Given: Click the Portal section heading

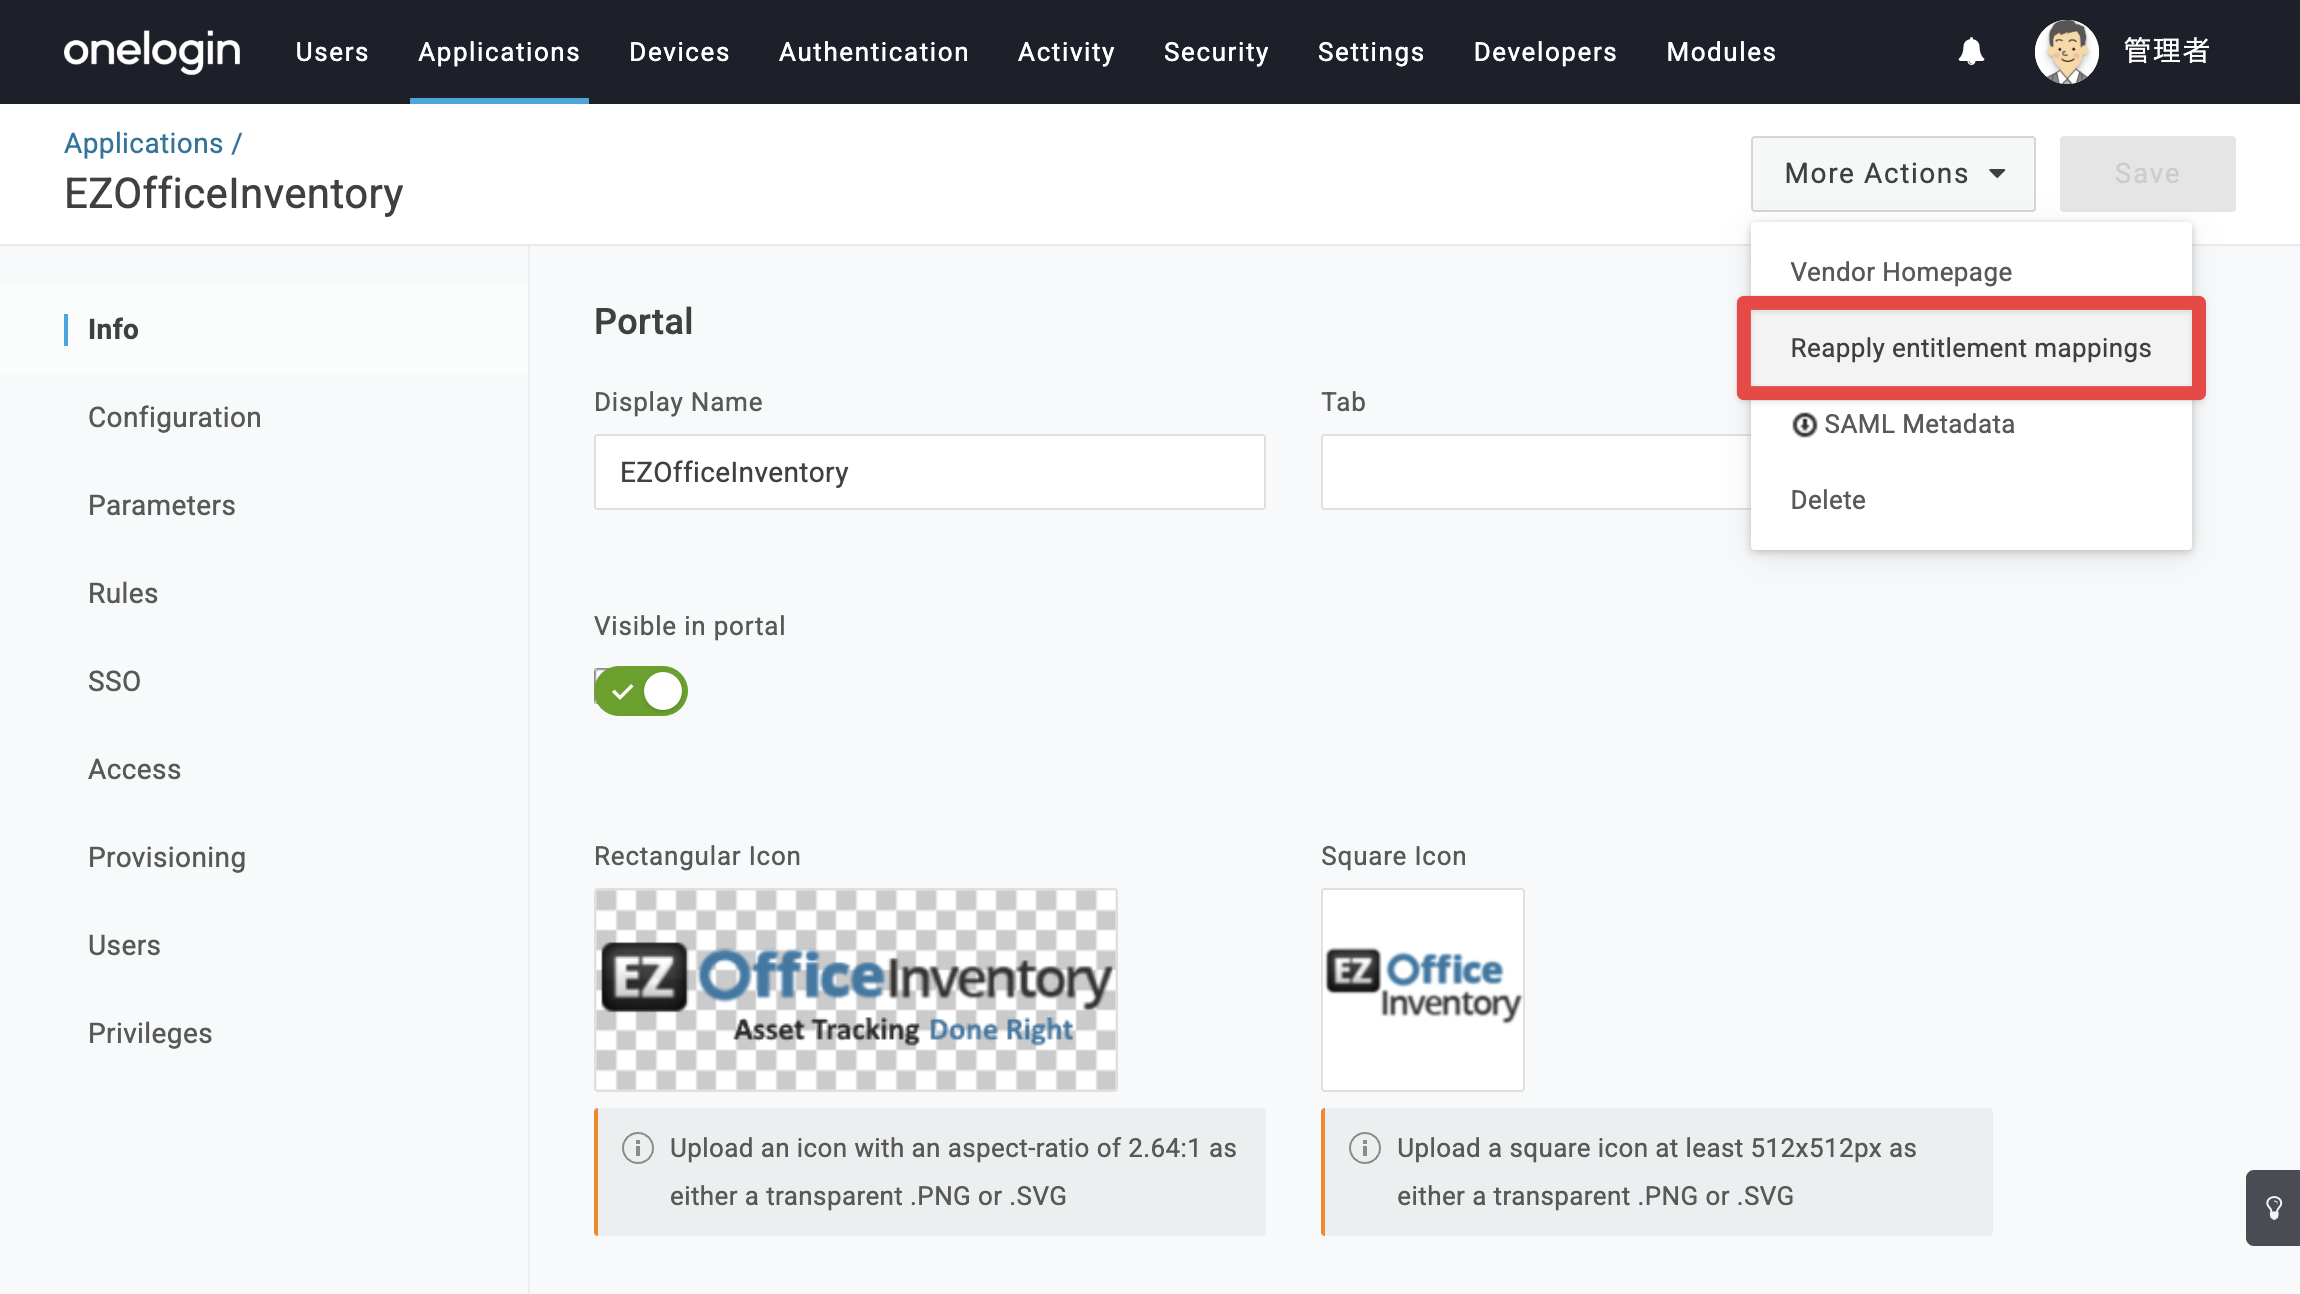Looking at the screenshot, I should click(x=643, y=322).
